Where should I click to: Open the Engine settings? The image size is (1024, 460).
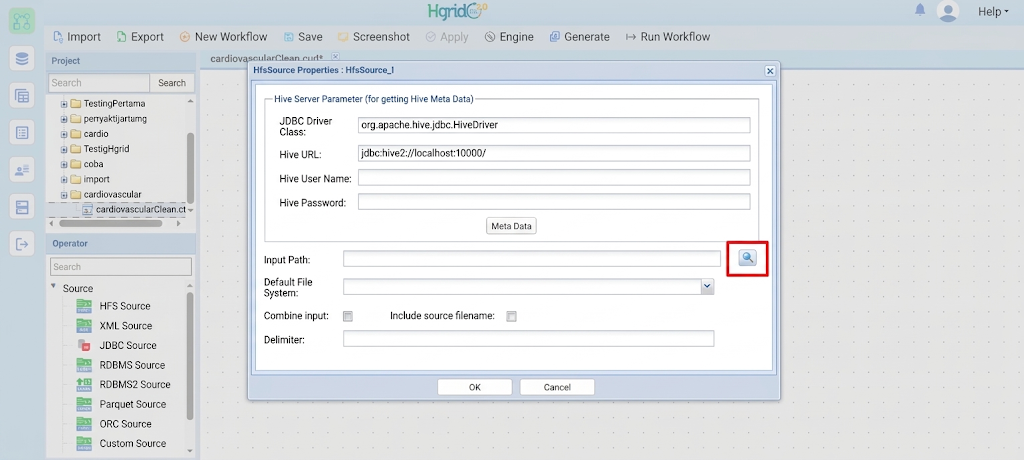pyautogui.click(x=509, y=37)
